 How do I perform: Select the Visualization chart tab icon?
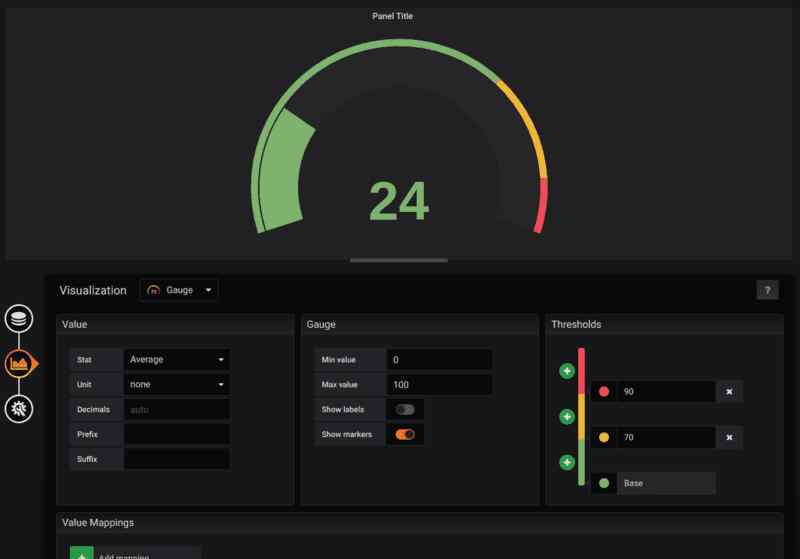click(18, 363)
